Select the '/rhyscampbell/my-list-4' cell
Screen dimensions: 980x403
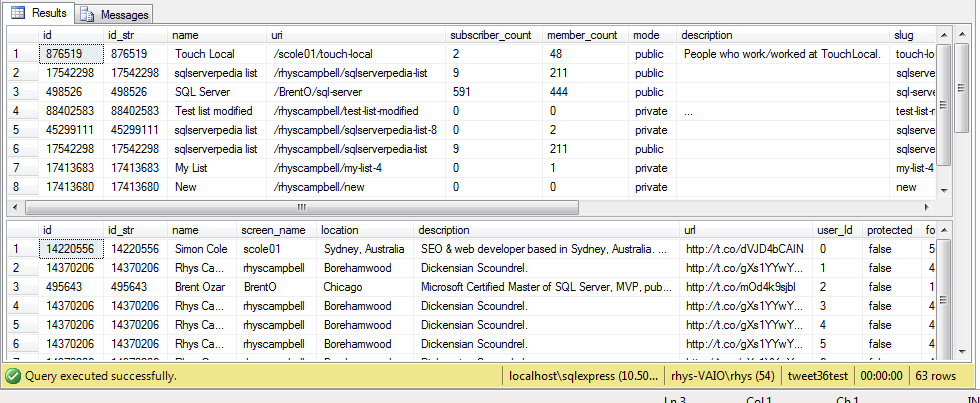point(355,169)
